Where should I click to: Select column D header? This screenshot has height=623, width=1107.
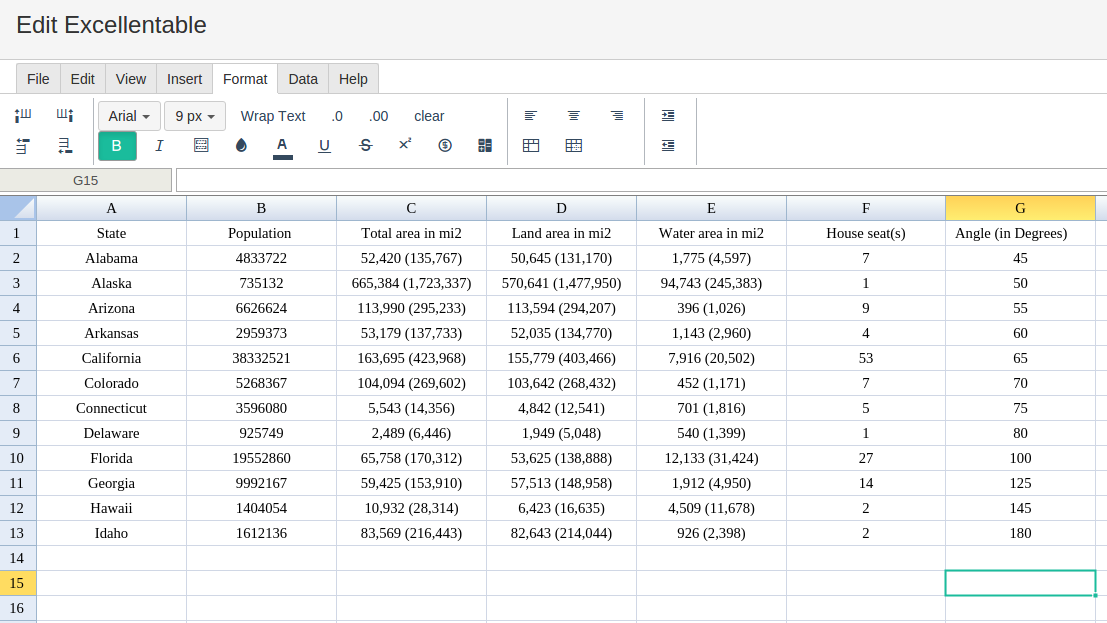coord(561,208)
